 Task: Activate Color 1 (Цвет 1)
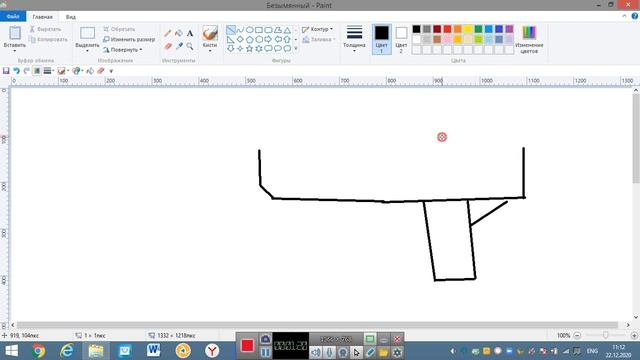point(382,39)
